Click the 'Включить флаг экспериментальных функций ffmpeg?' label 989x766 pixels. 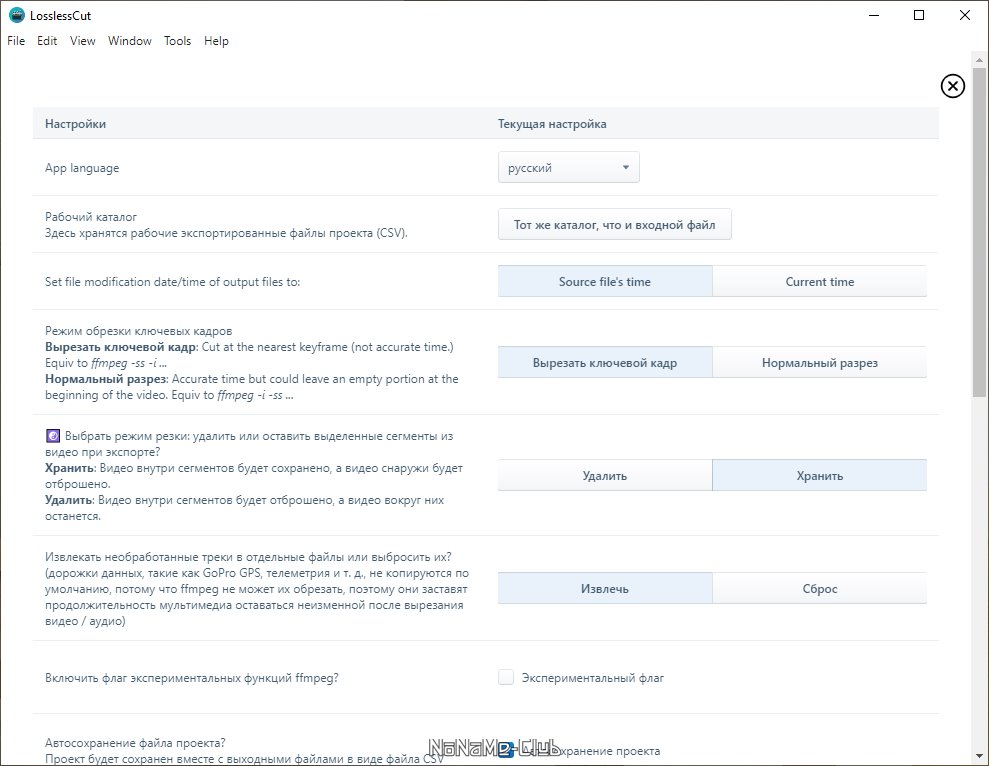point(192,678)
